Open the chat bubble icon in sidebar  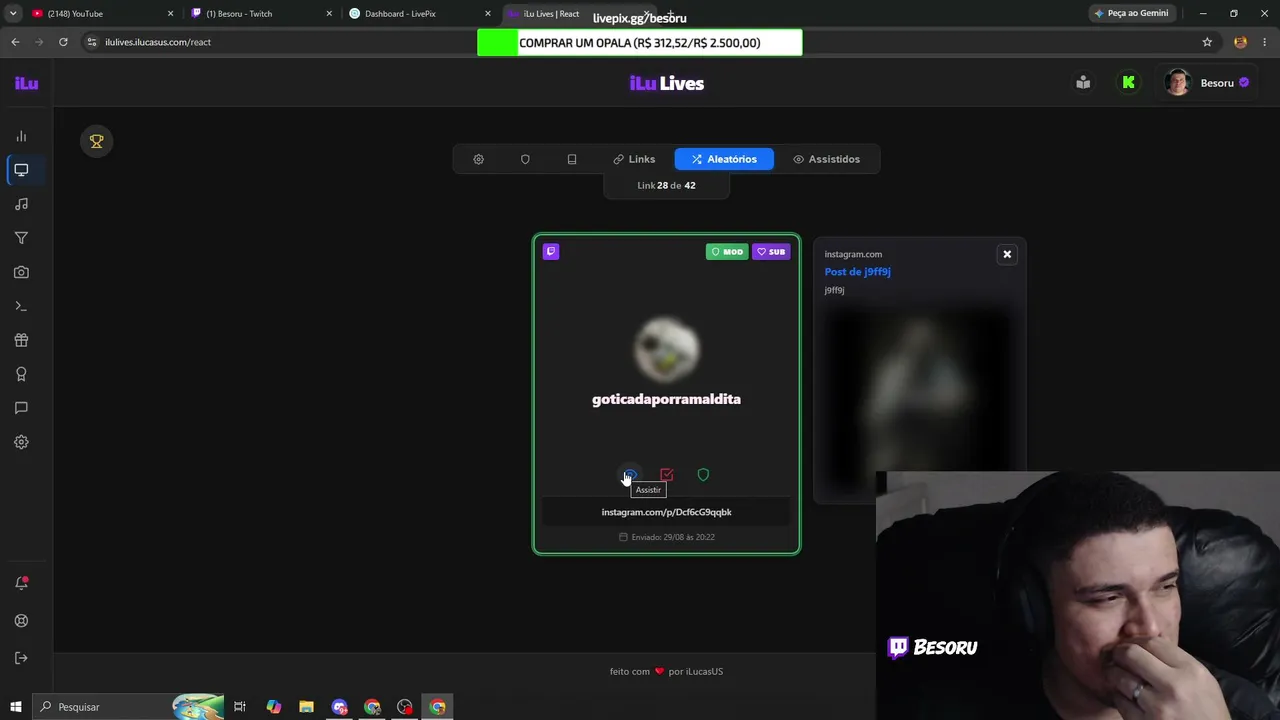point(21,408)
